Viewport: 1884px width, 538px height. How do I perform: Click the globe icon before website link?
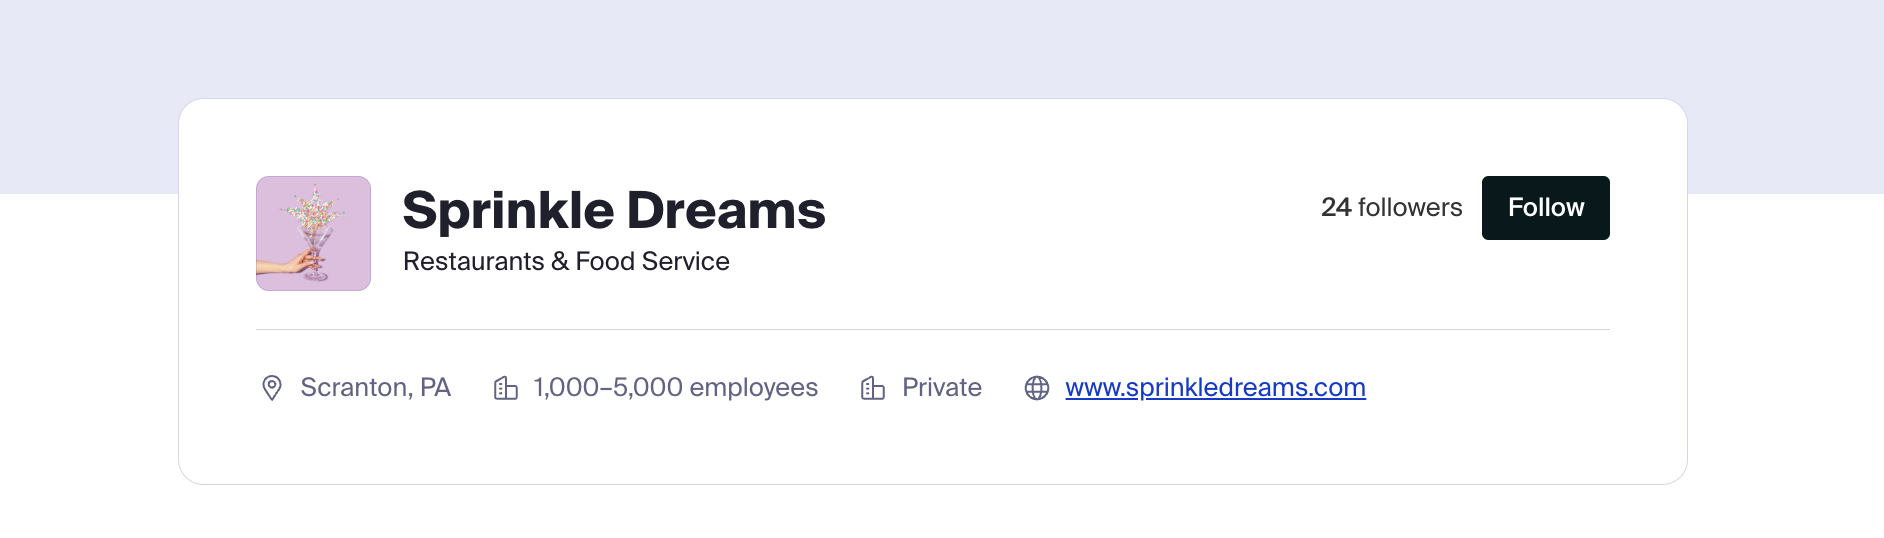pos(1037,388)
